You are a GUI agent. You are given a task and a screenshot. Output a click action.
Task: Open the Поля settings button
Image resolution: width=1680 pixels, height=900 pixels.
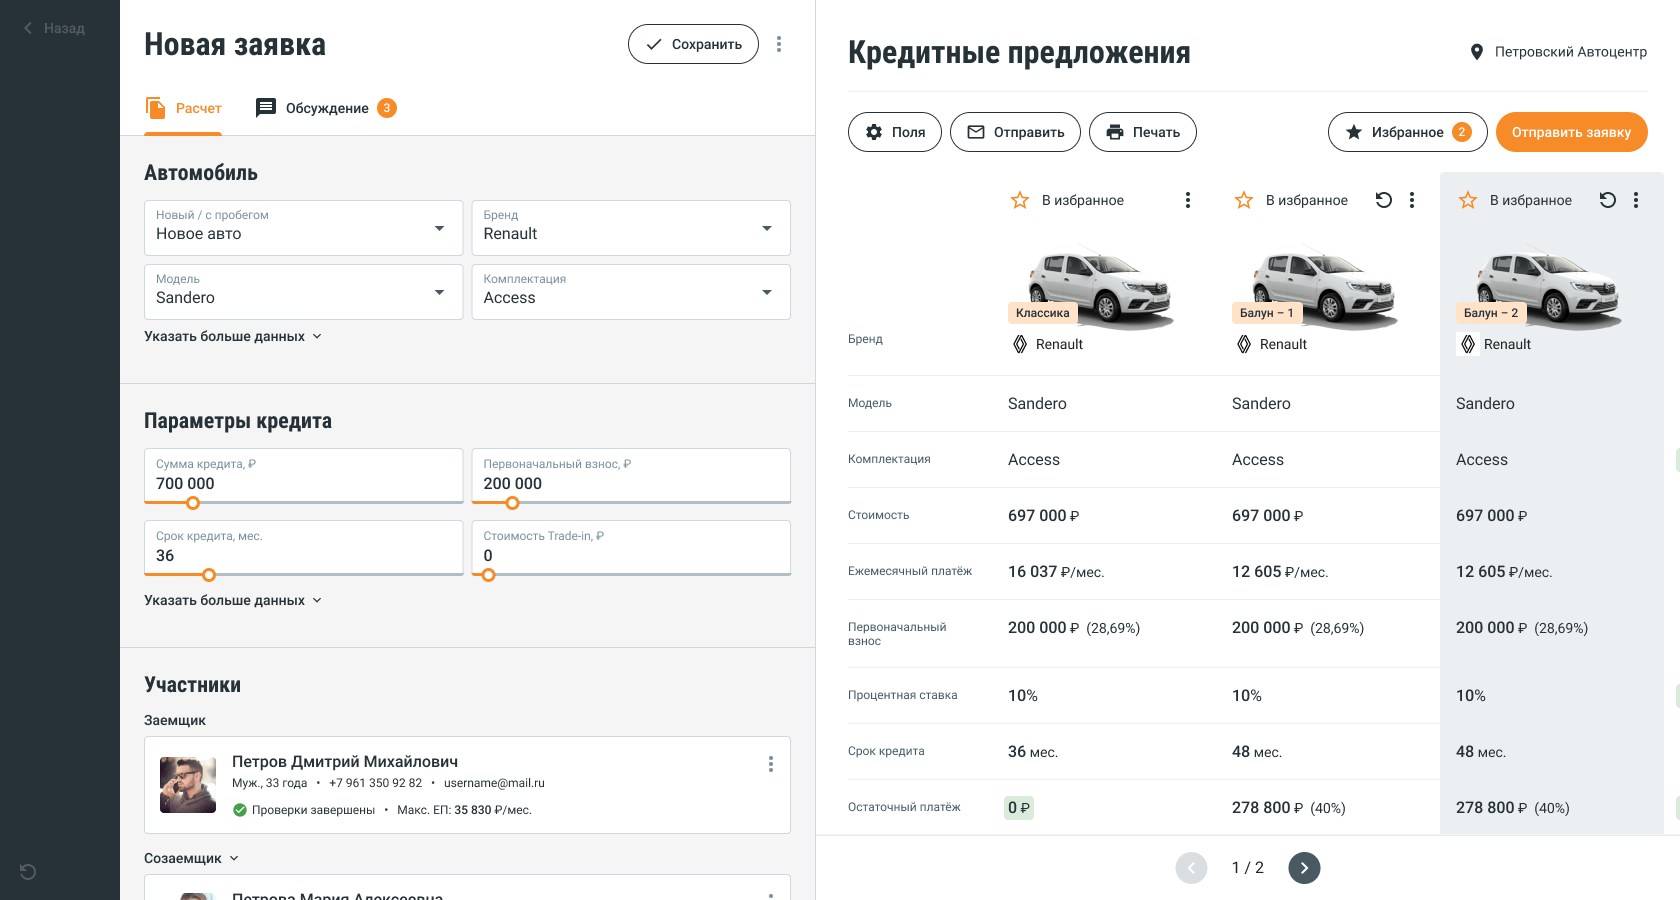(895, 132)
